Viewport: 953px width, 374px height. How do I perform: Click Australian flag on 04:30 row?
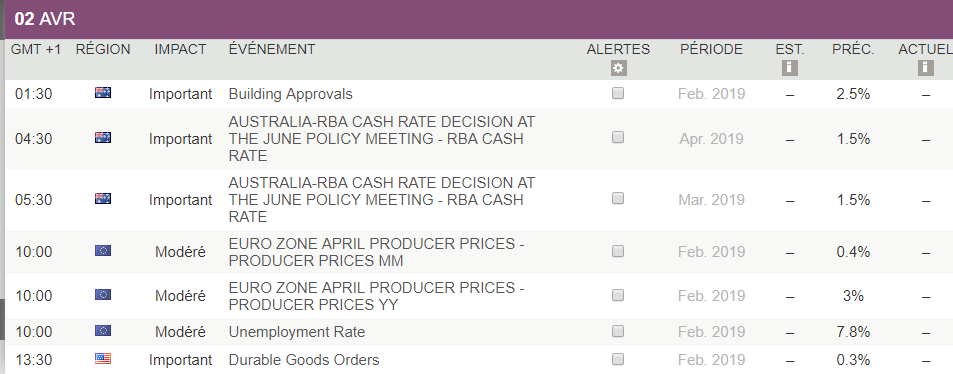(103, 138)
